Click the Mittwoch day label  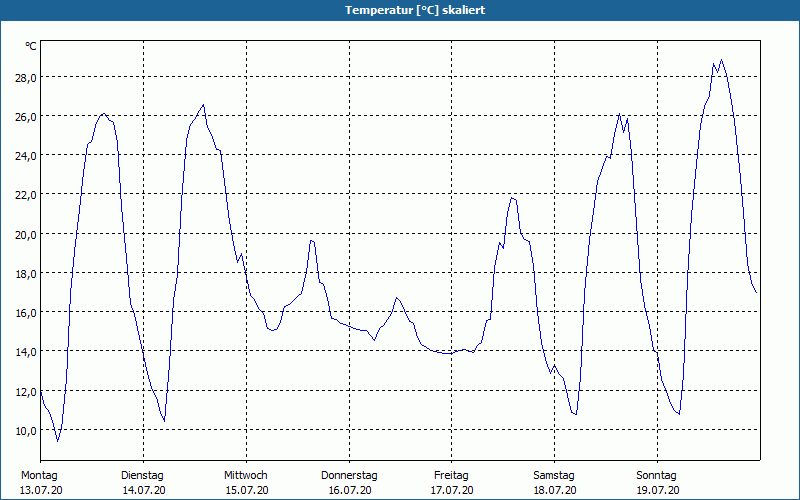pyautogui.click(x=246, y=476)
